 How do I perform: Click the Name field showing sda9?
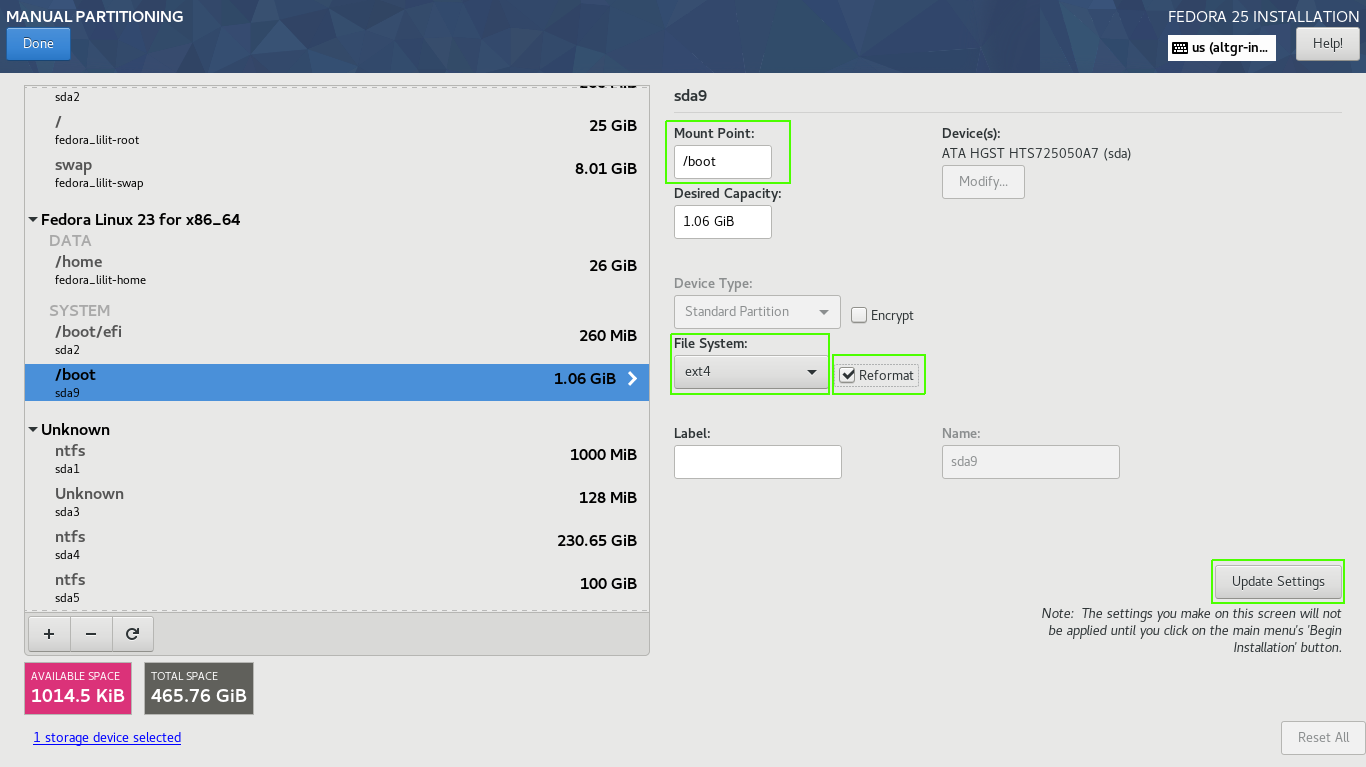pyautogui.click(x=1031, y=462)
